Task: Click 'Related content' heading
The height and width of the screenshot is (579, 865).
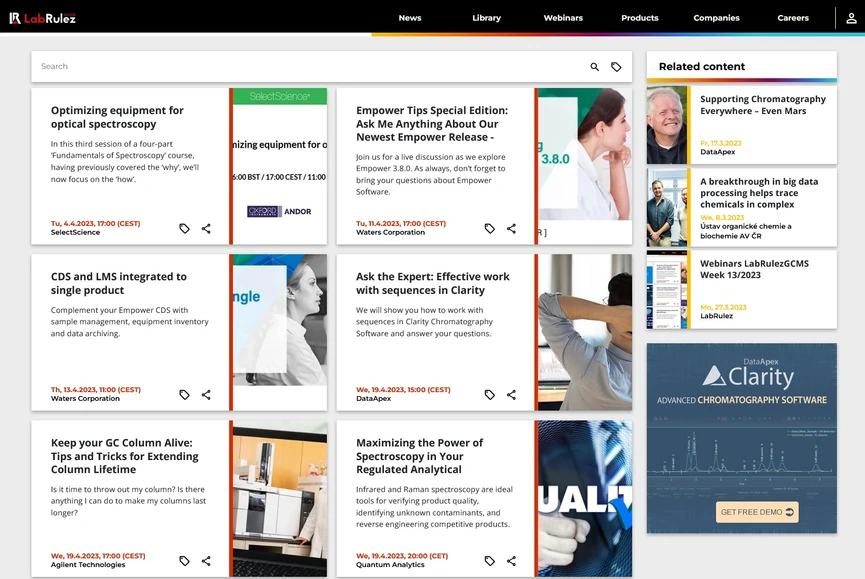Action: [x=702, y=66]
